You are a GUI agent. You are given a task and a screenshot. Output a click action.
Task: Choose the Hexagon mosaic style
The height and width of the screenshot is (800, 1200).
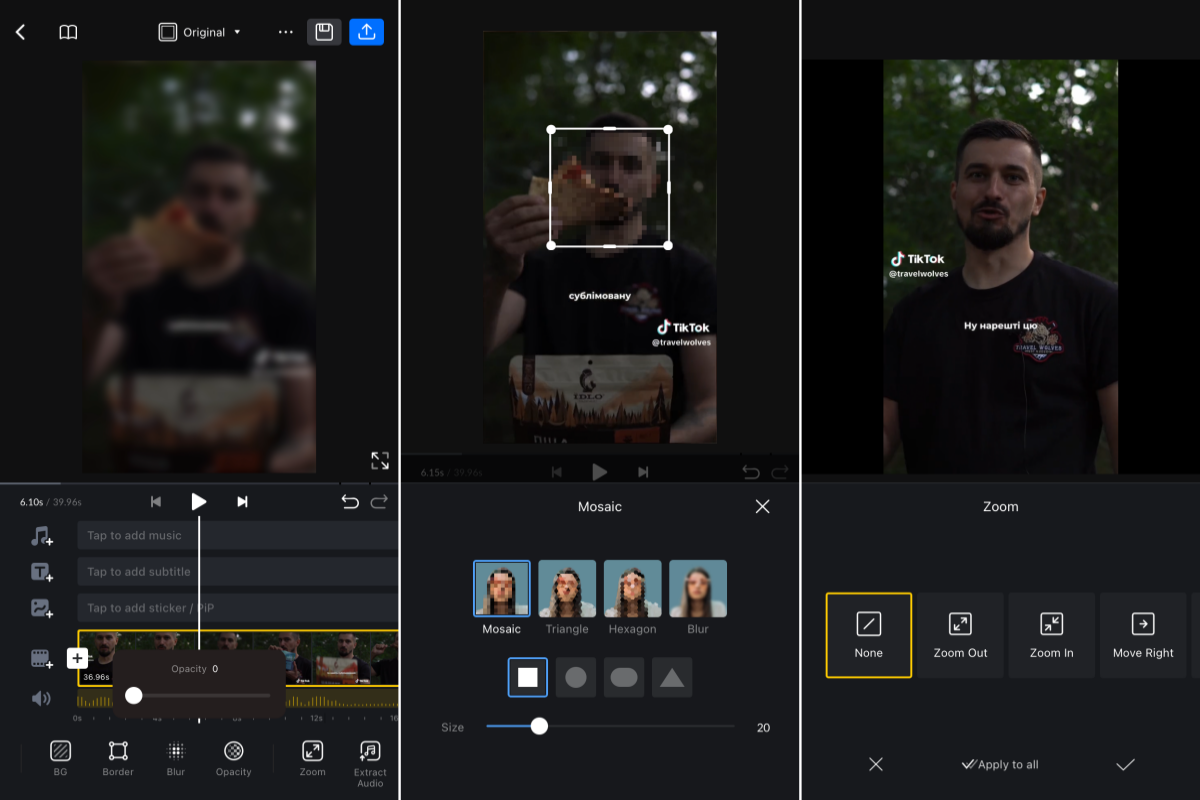click(x=632, y=597)
